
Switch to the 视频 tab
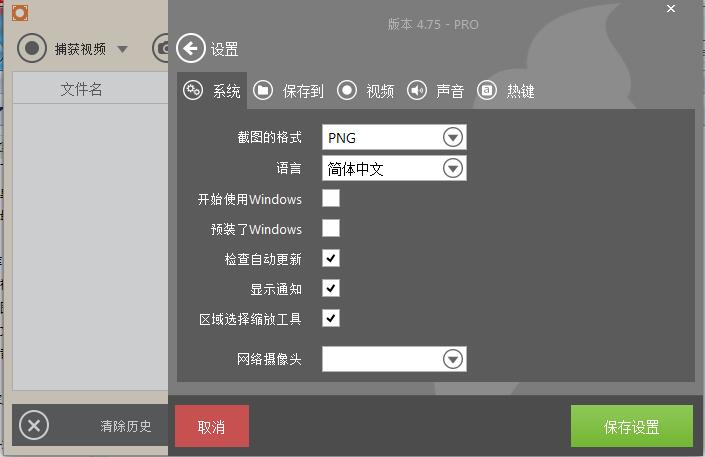(366, 90)
